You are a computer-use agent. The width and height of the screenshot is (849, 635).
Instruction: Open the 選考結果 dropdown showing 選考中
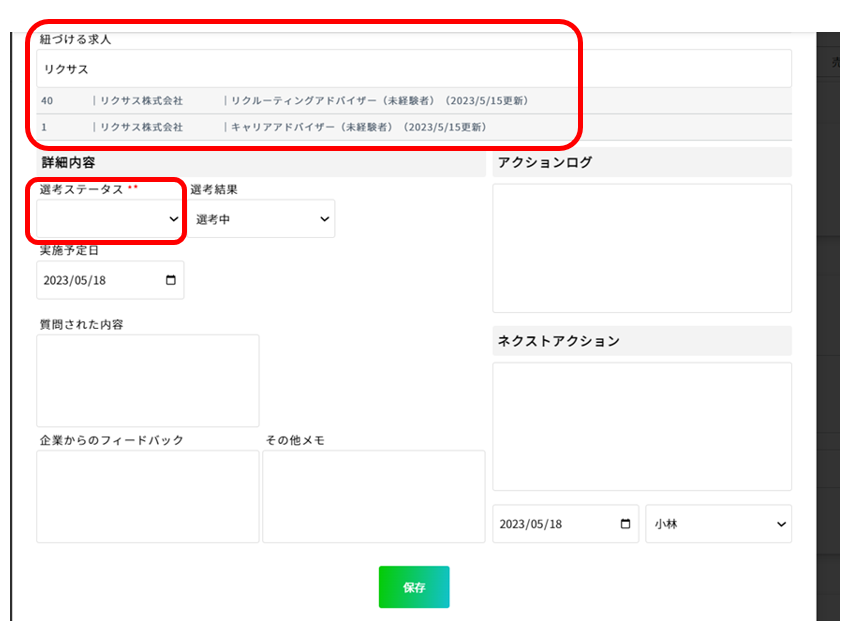(x=263, y=219)
